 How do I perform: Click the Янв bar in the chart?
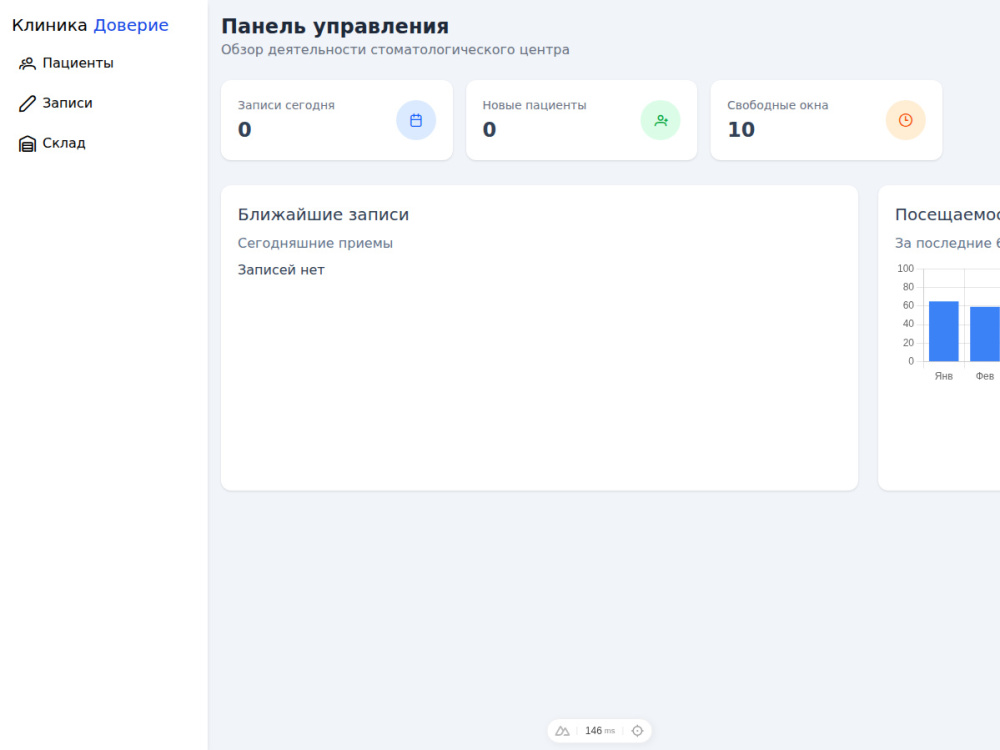944,331
